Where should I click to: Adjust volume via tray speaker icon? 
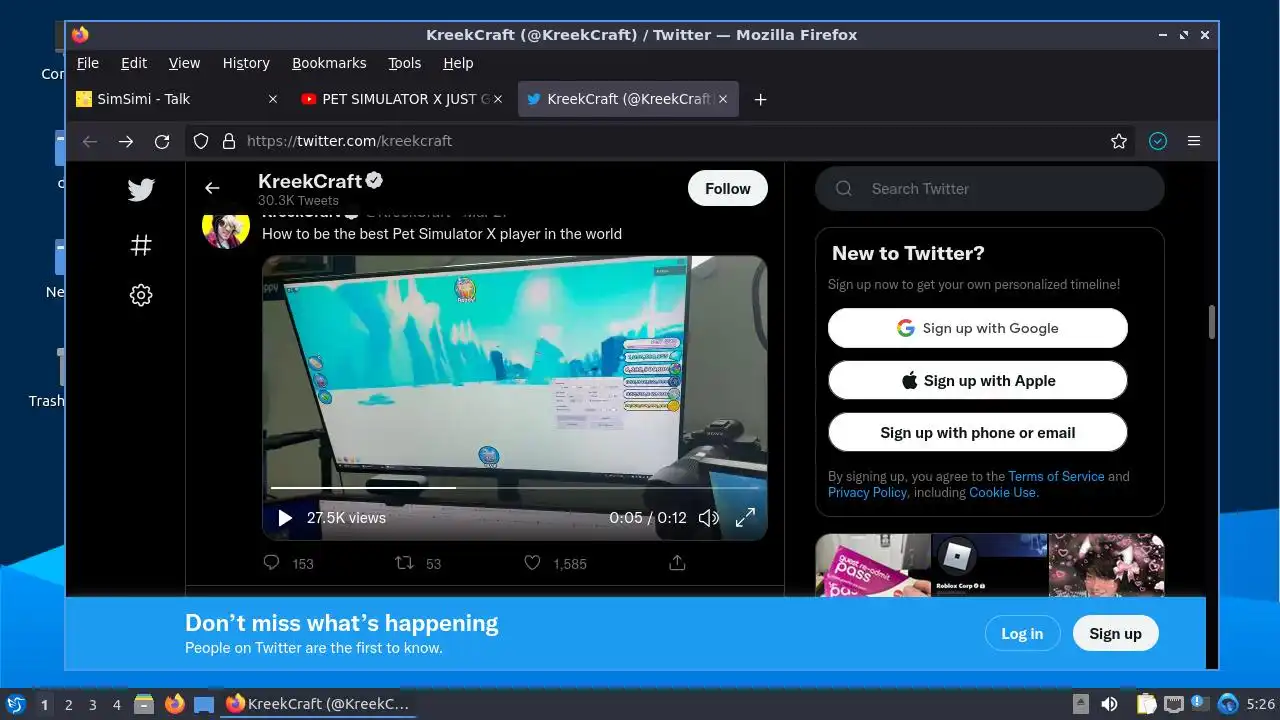1109,704
